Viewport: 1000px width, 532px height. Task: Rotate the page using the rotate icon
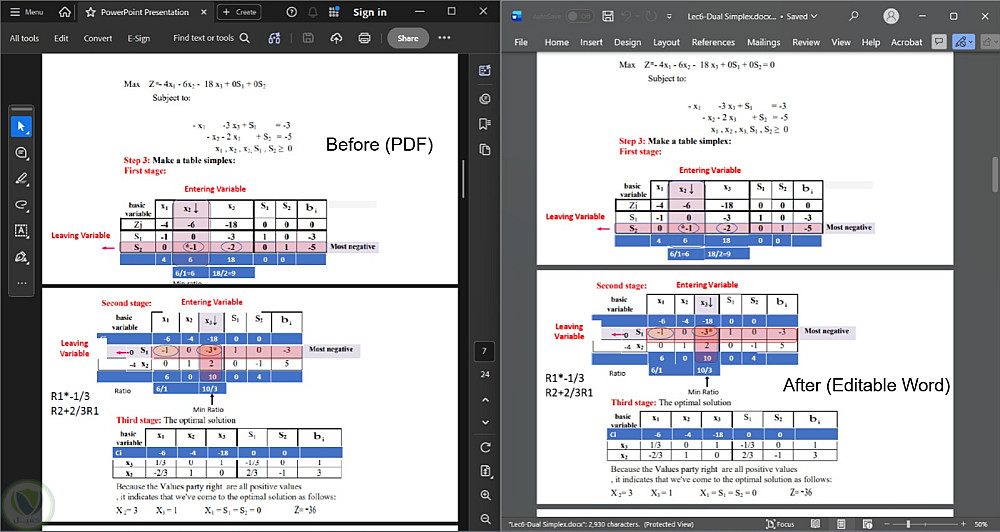[485, 446]
